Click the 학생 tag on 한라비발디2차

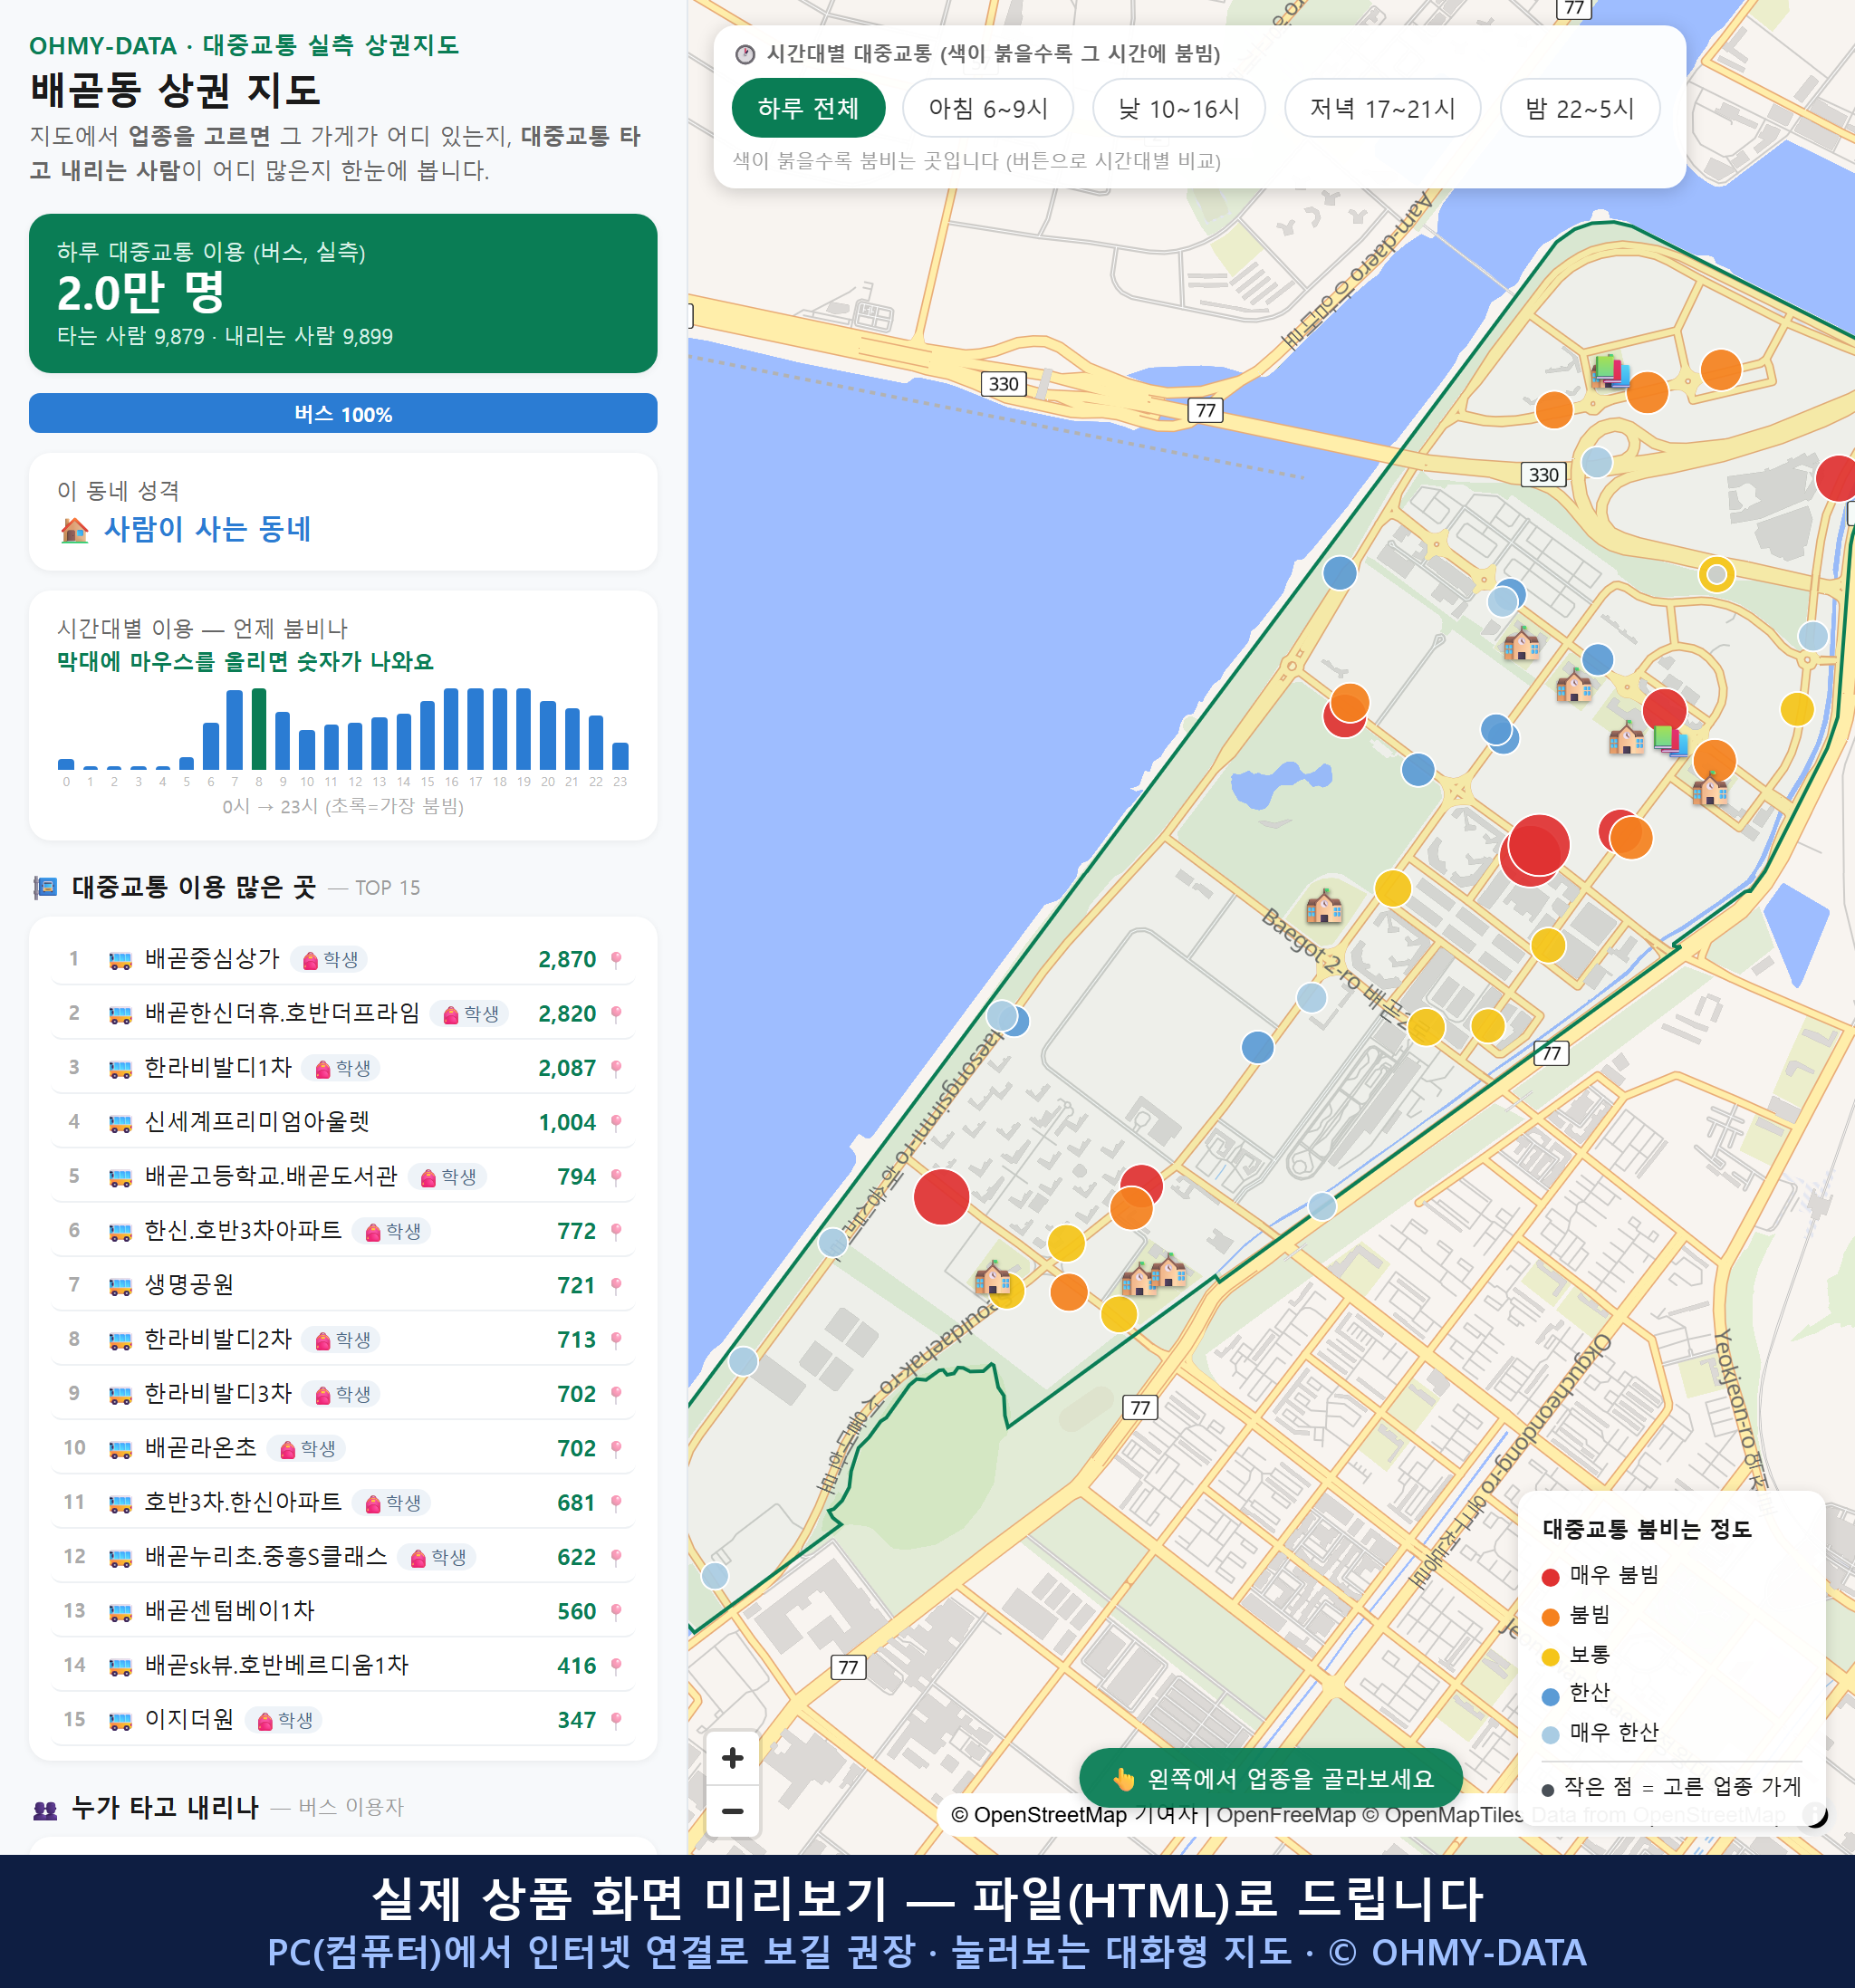[x=342, y=1340]
